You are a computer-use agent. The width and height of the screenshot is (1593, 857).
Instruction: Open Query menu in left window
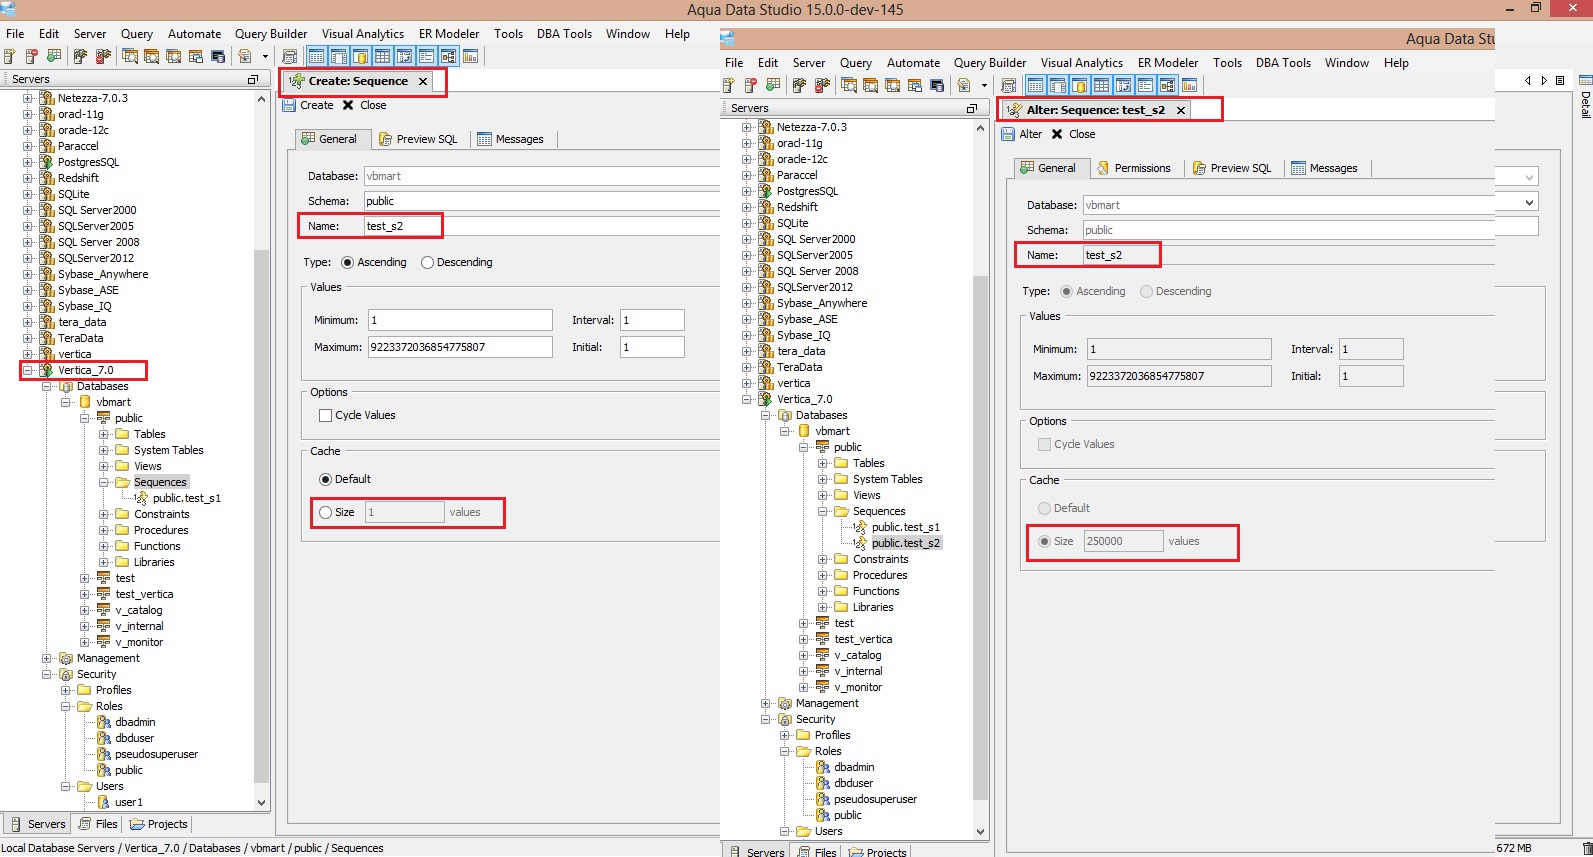[137, 34]
